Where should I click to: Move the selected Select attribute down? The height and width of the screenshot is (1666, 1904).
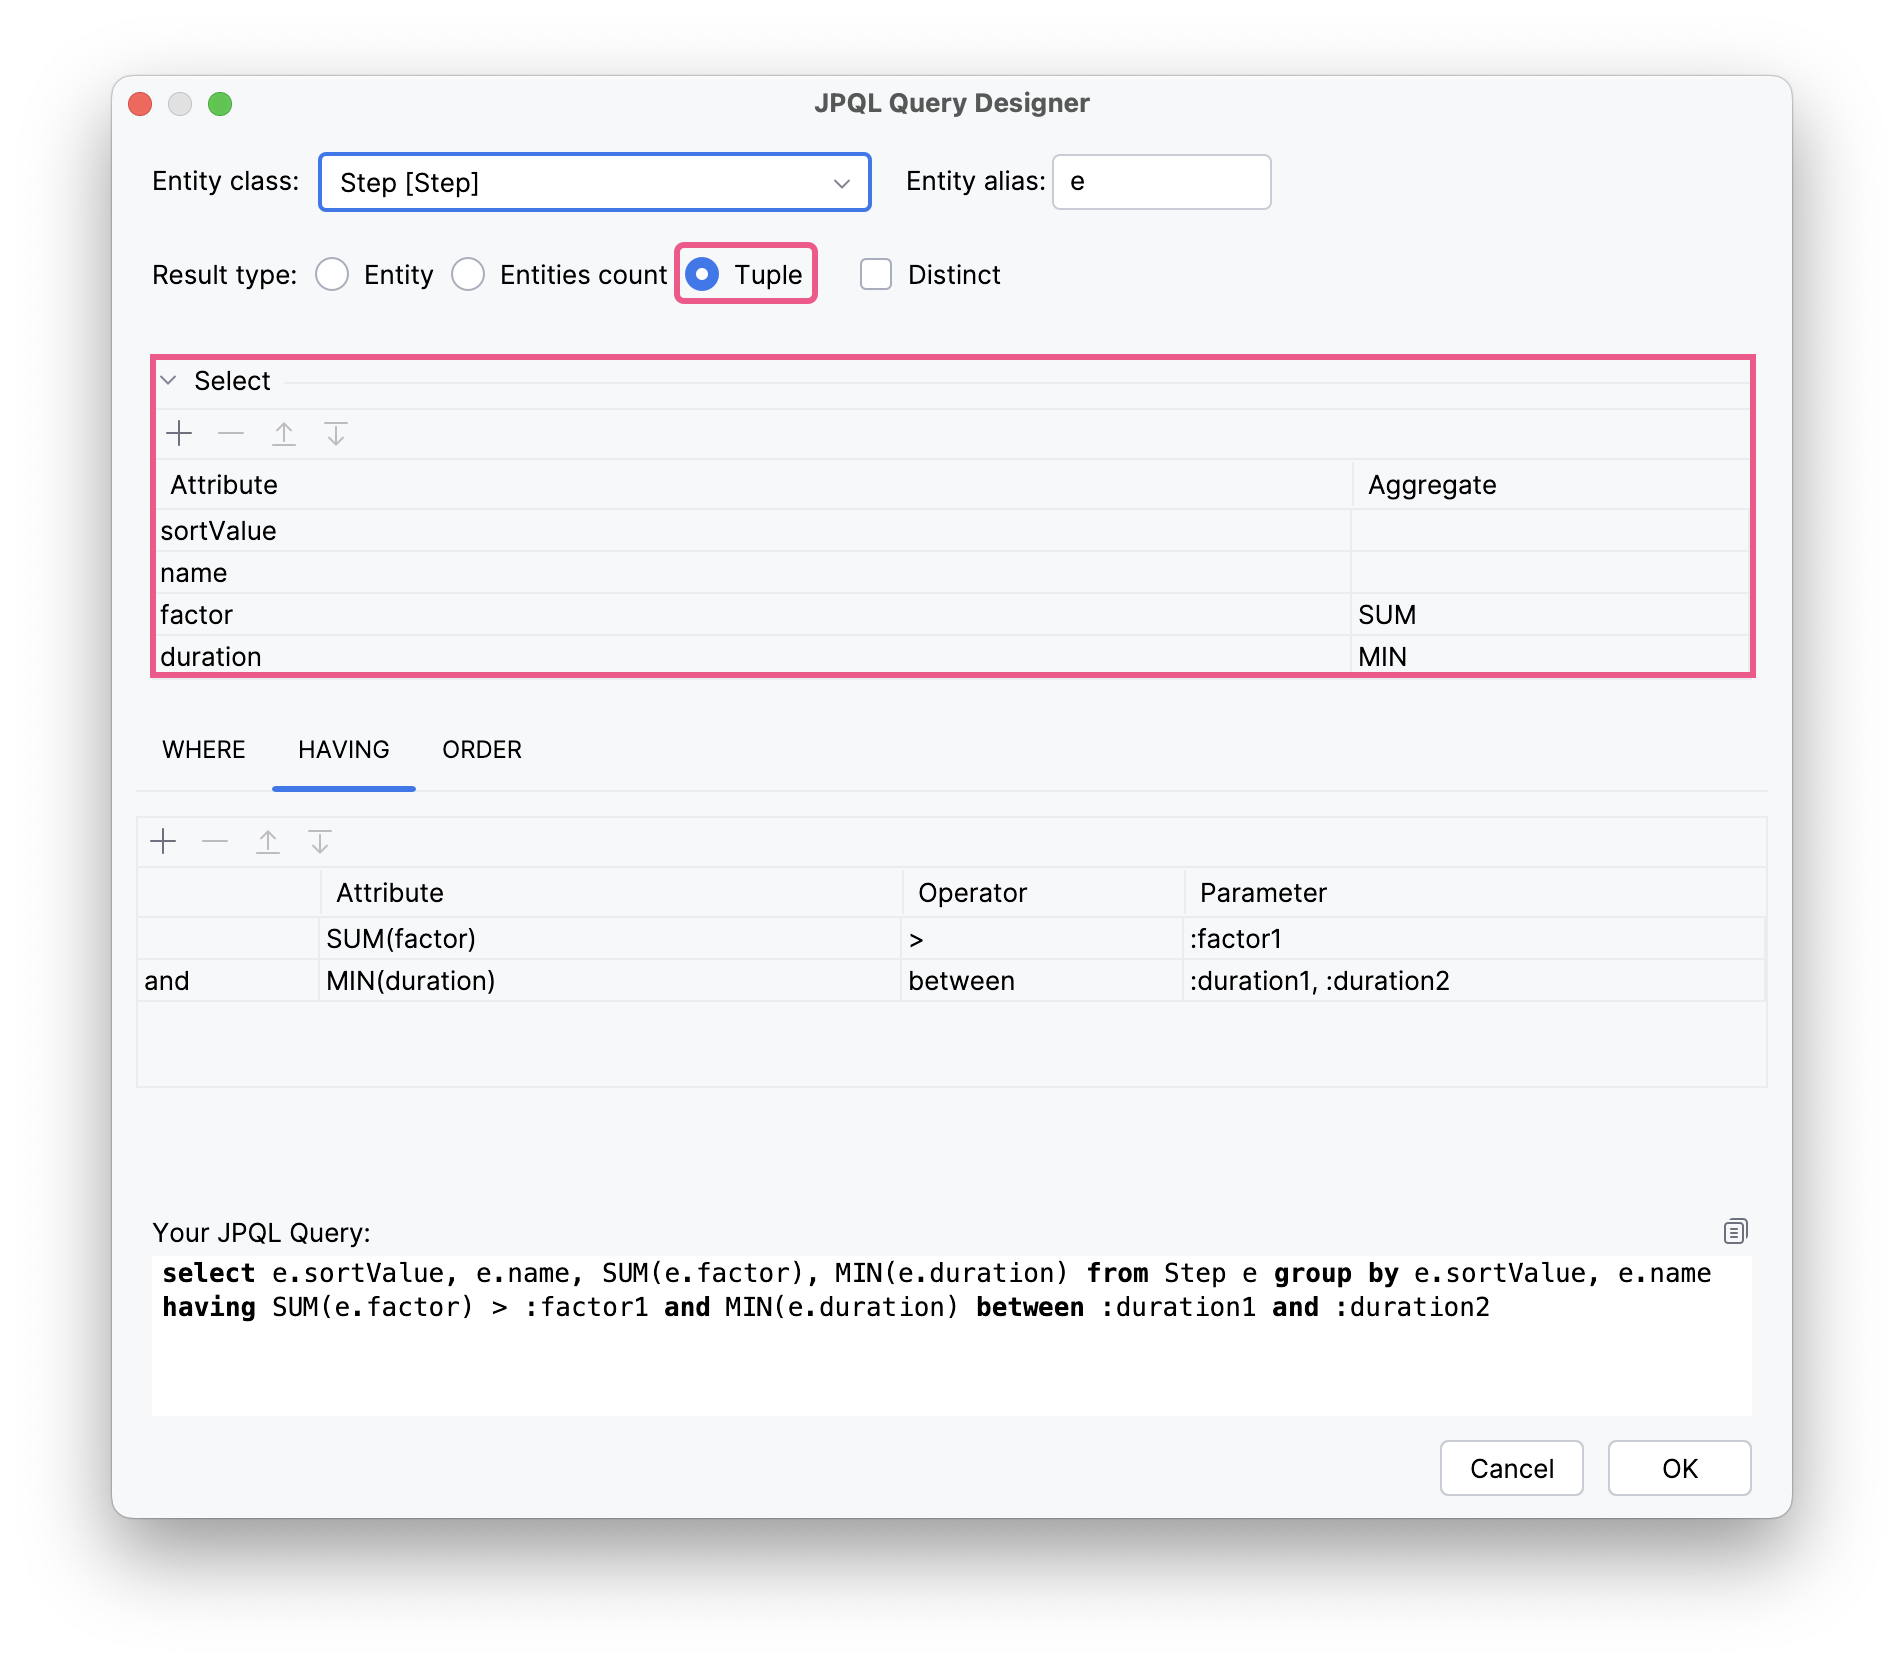point(336,434)
